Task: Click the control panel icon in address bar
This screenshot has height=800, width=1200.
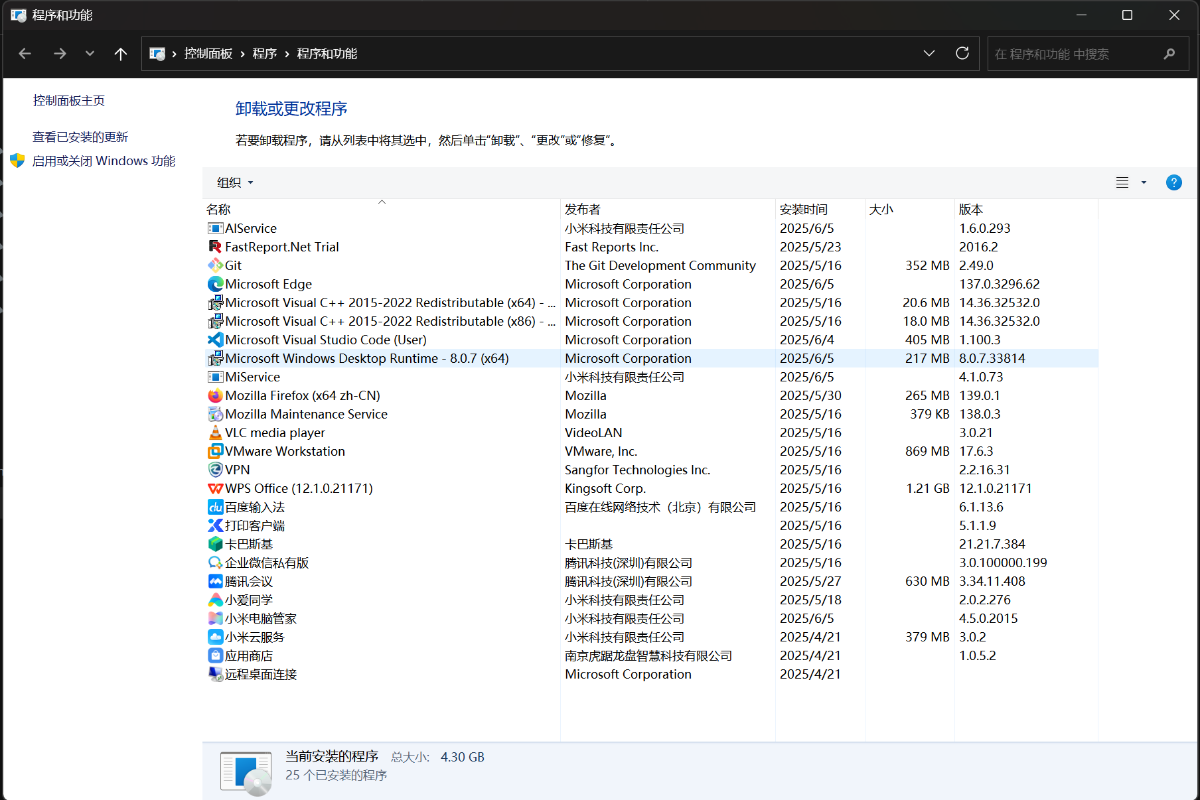Action: (x=157, y=54)
